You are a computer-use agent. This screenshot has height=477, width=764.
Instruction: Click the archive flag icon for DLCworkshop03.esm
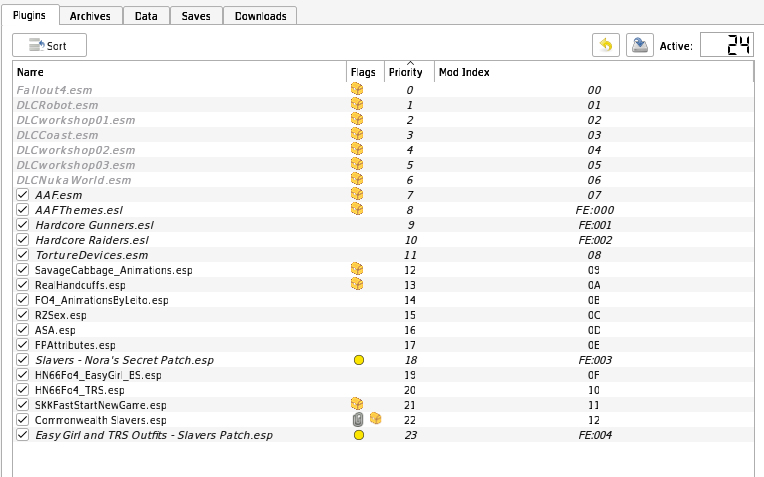(357, 164)
